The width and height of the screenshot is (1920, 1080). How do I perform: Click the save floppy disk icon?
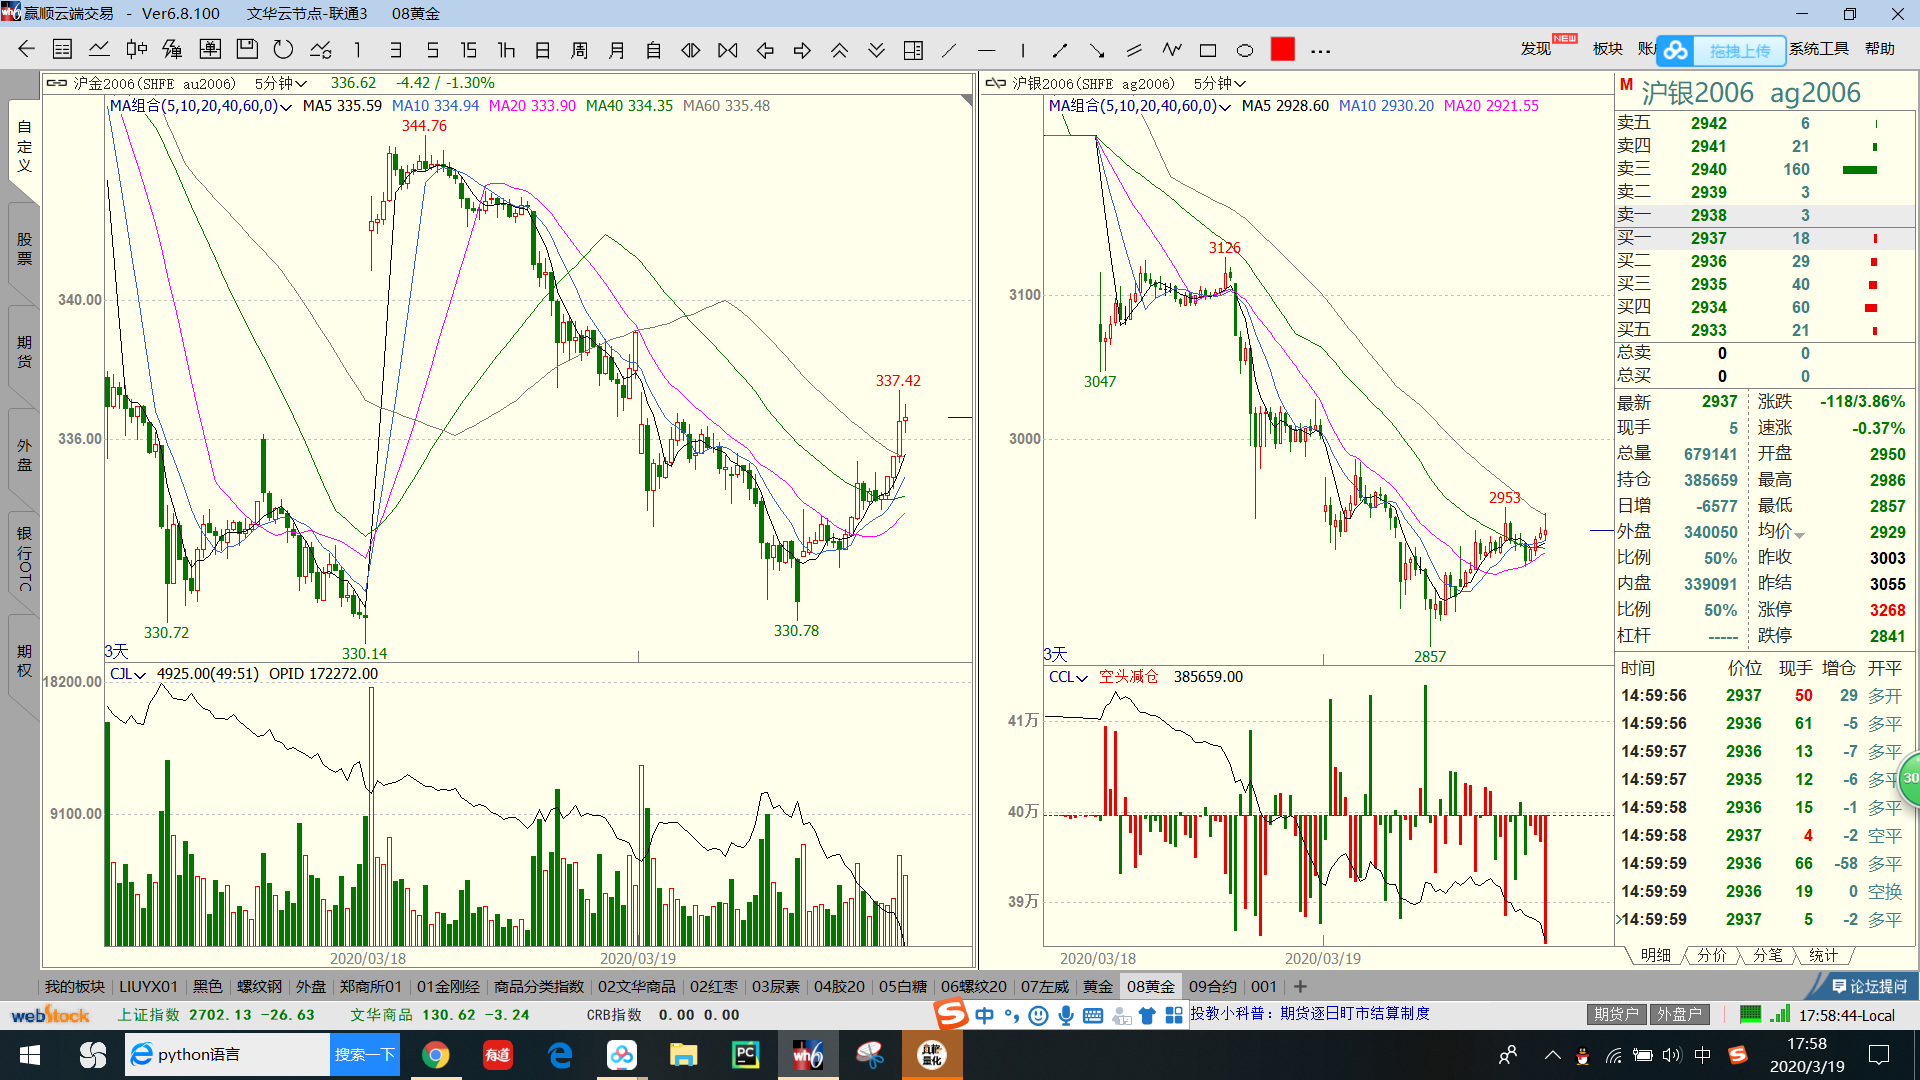(247, 50)
